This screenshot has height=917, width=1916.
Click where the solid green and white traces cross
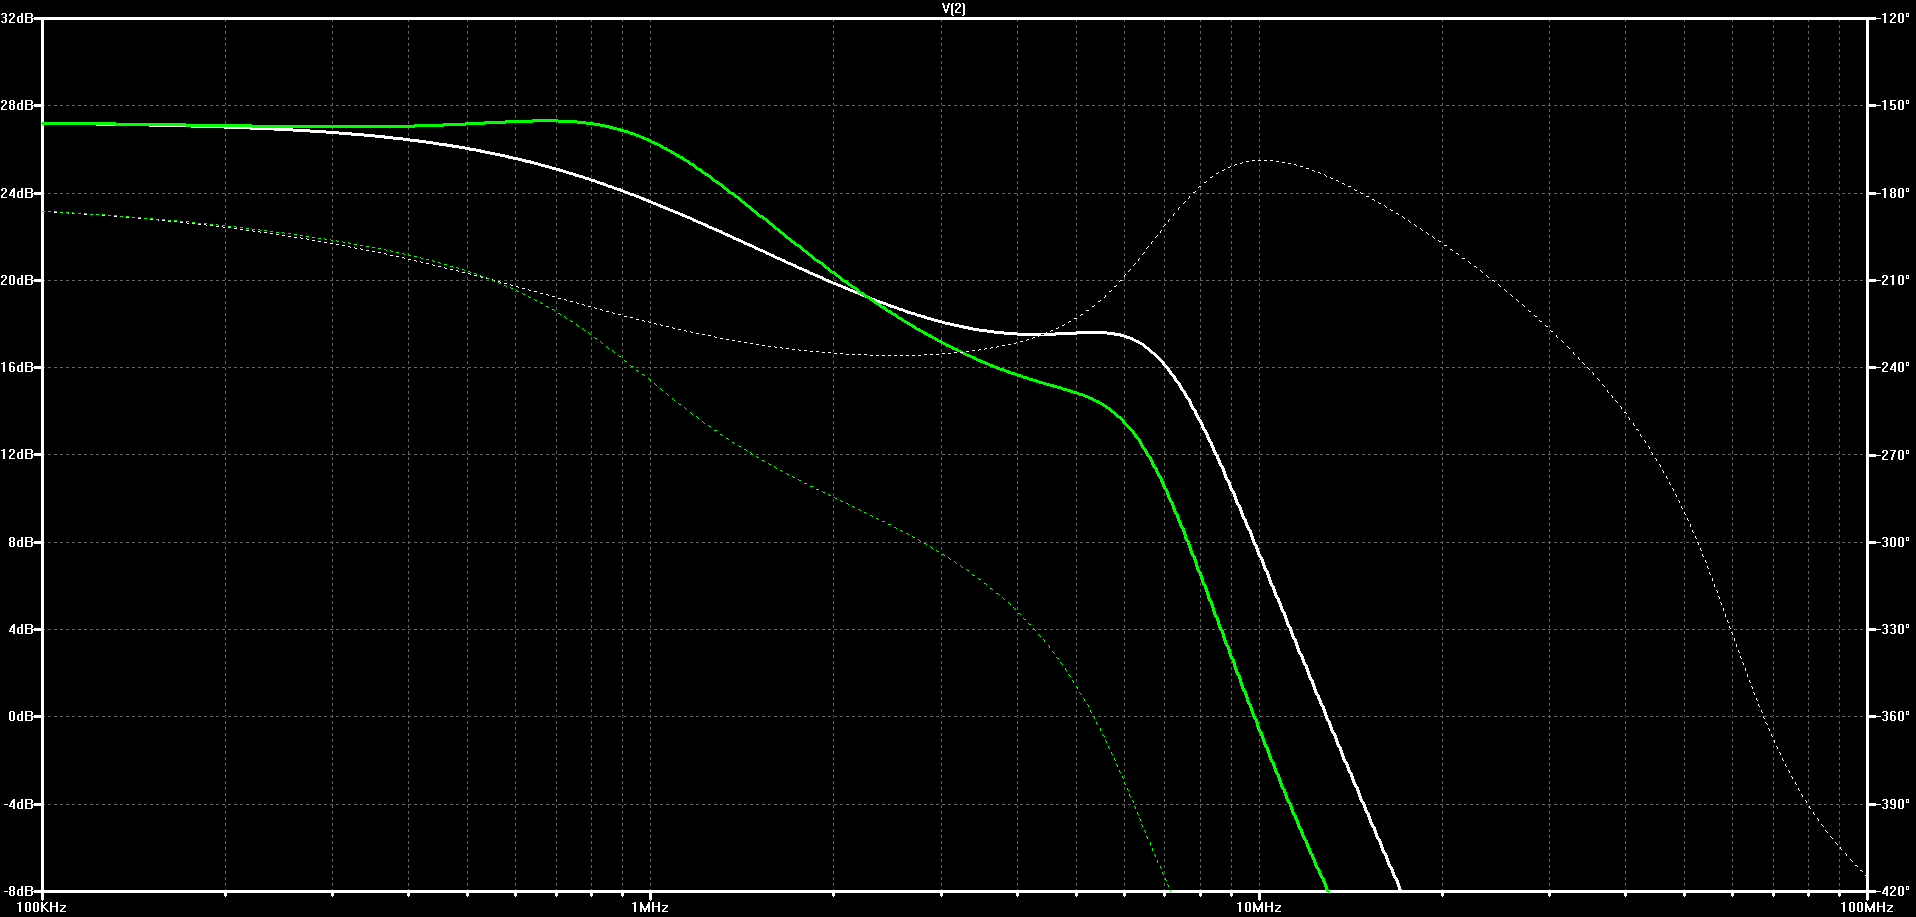point(866,295)
